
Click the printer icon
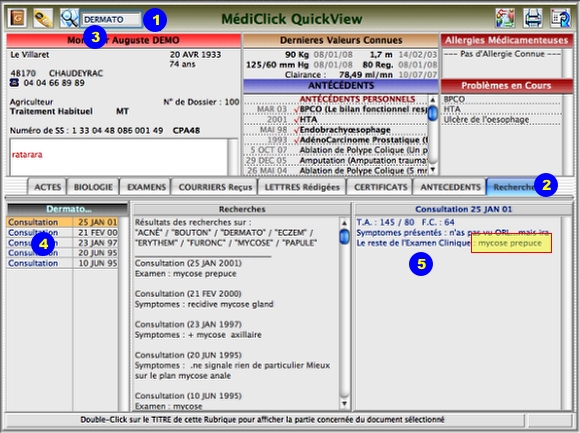tap(532, 18)
